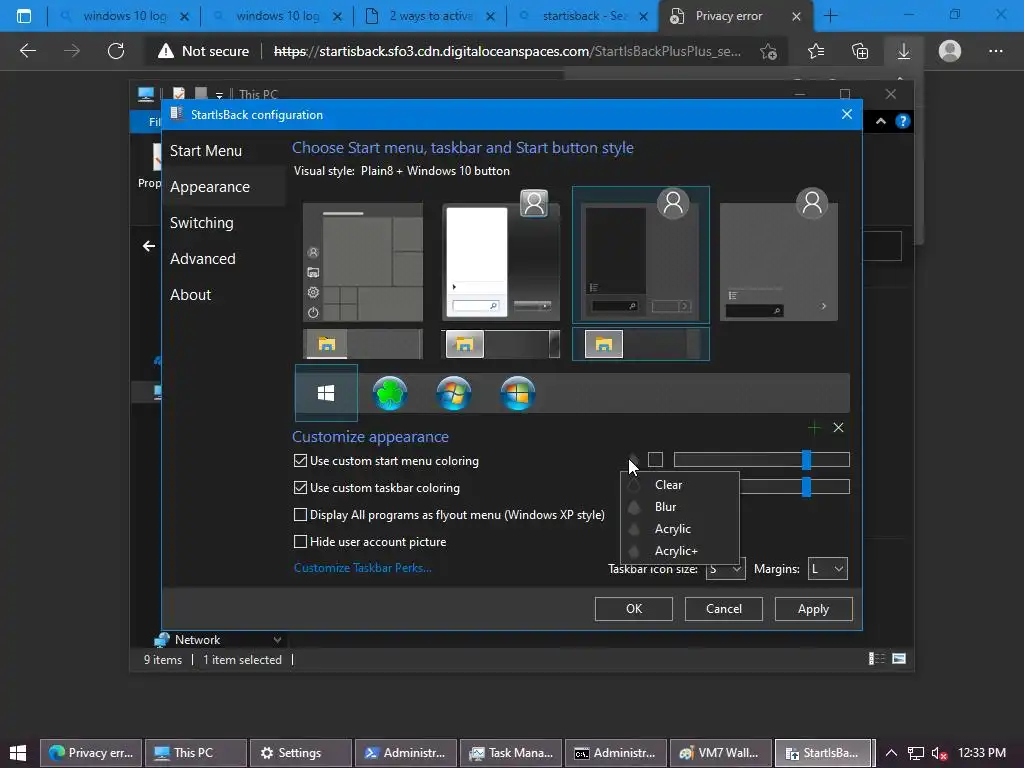Choose the Plain8 dark start menu style
Image resolution: width=1024 pixels, height=768 pixels.
pos(641,255)
